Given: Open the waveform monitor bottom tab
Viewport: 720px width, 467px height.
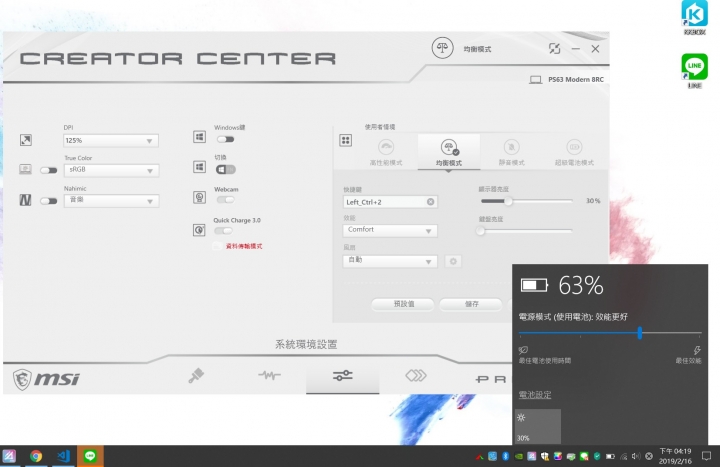Looking at the screenshot, I should point(269,376).
